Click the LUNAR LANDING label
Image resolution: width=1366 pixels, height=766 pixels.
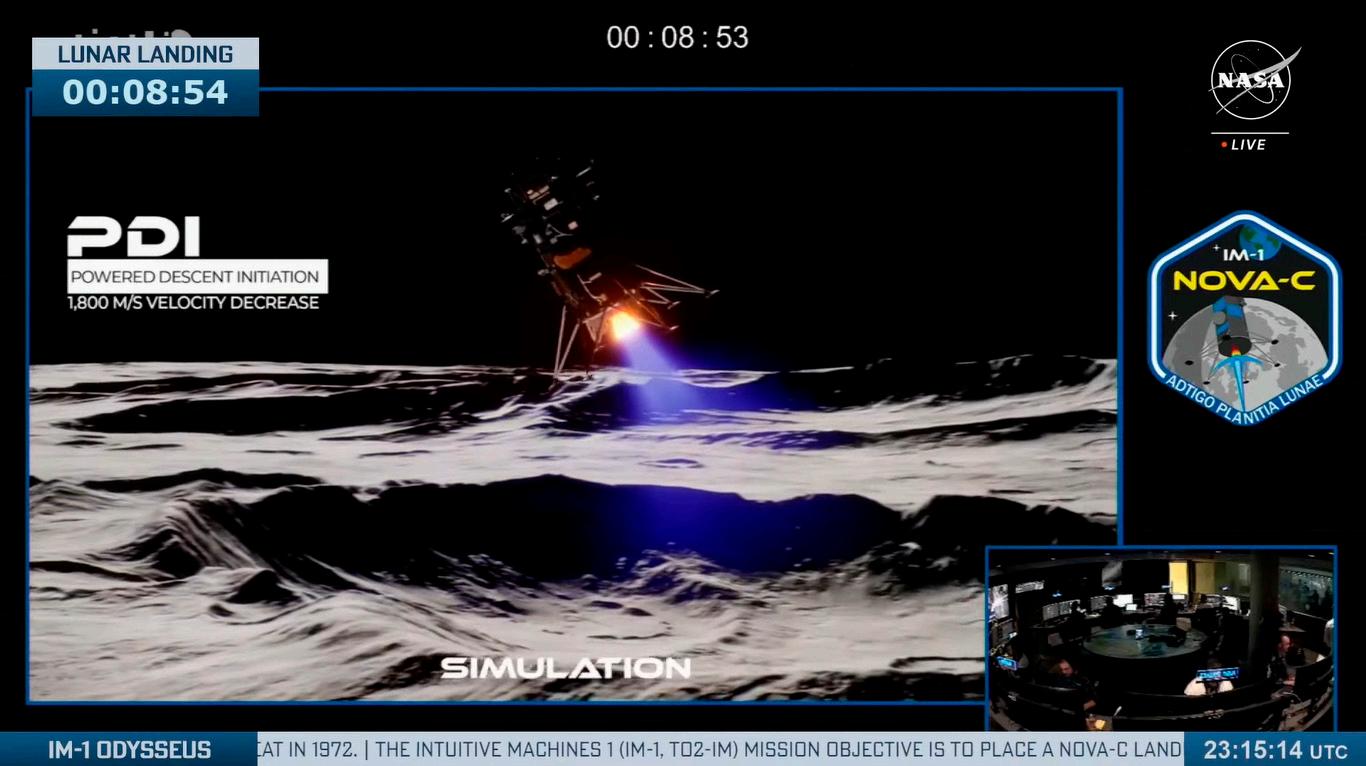(145, 54)
